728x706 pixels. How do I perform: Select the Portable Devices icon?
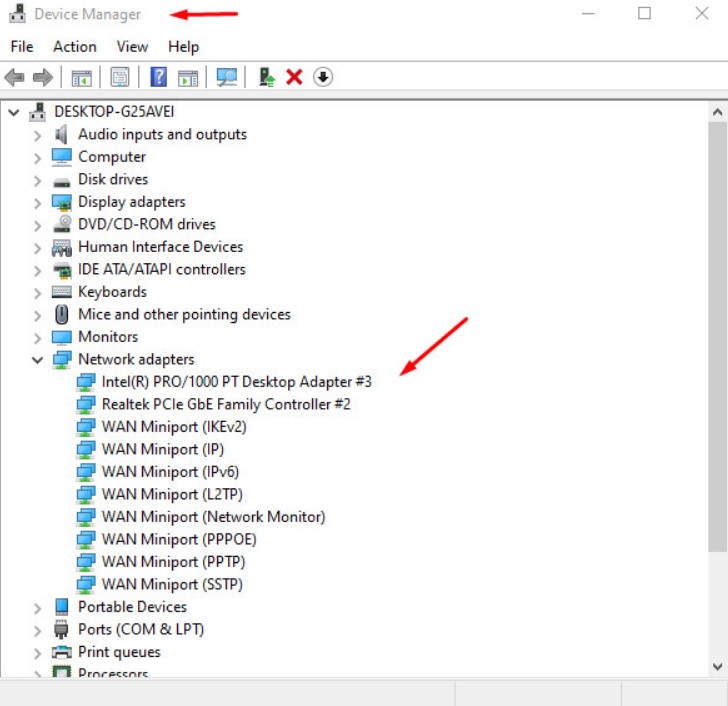point(62,607)
